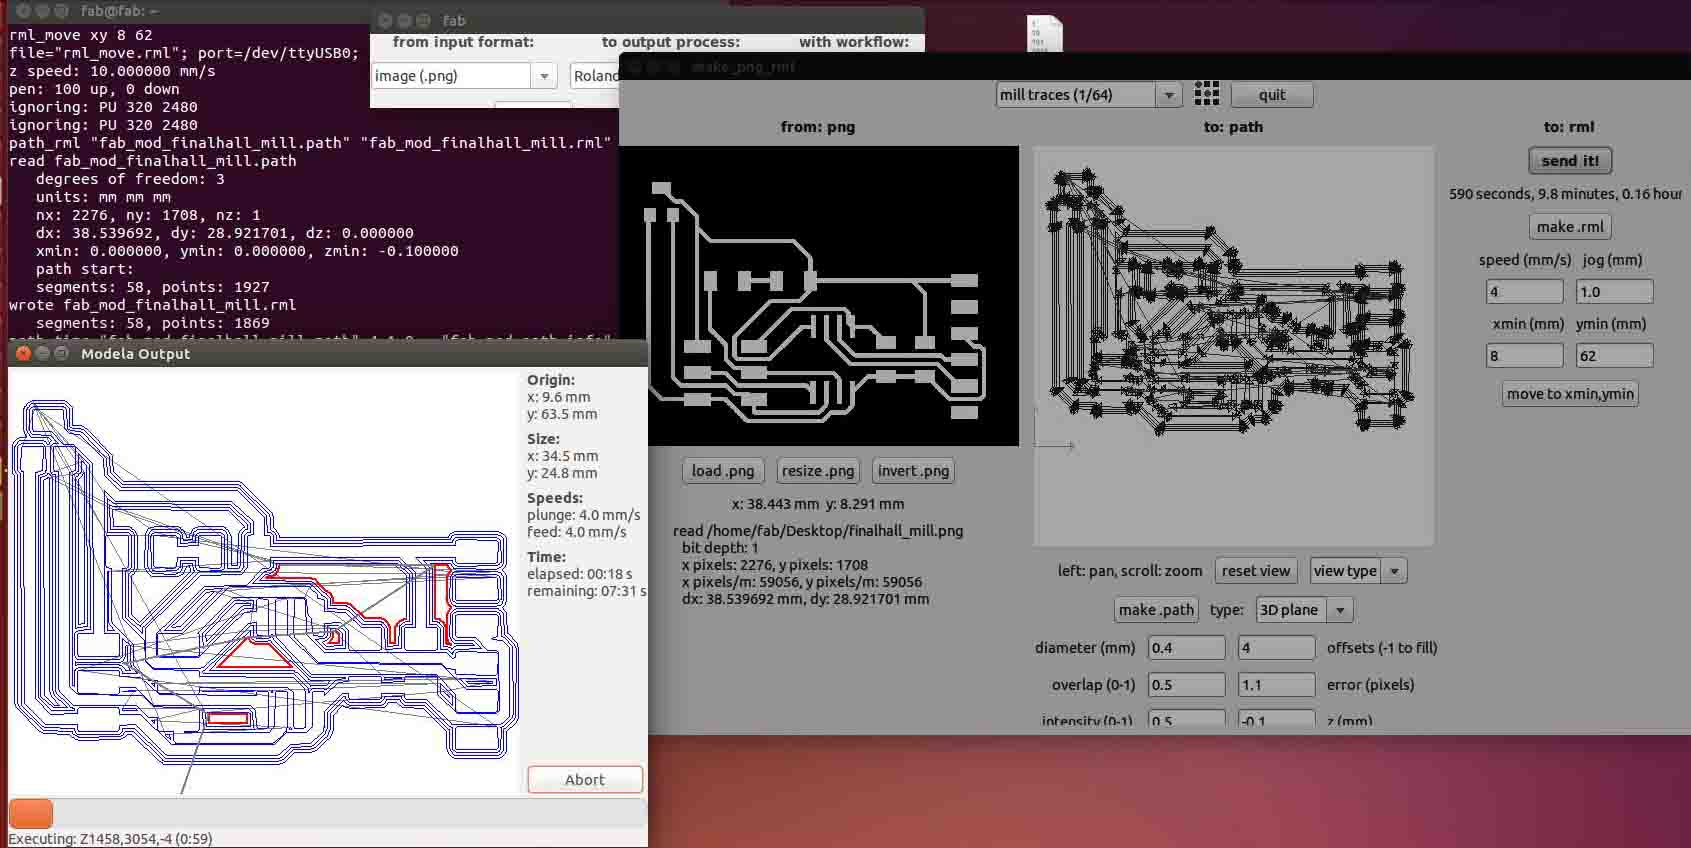1691x848 pixels.
Task: Click the xmin (mm) input field
Action: [1524, 356]
